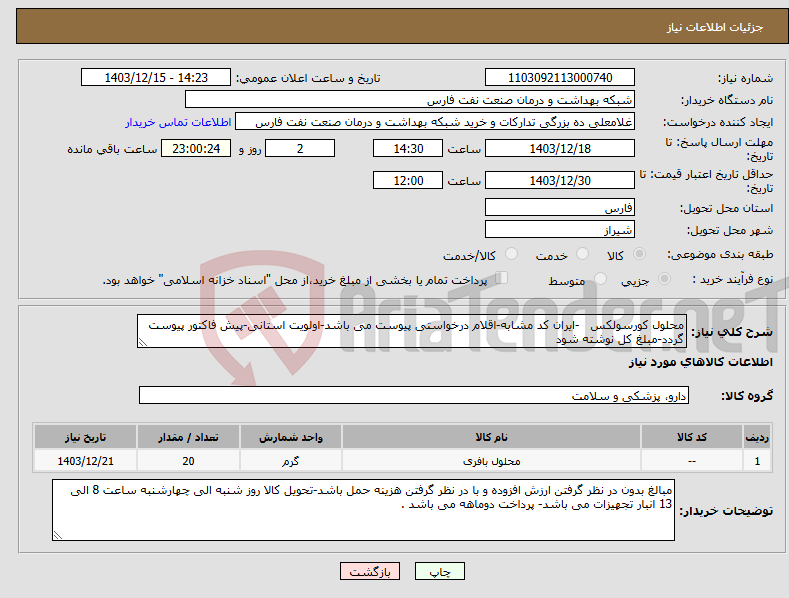This screenshot has width=789, height=598.
Task: Select the جزیی purchase type radio
Action: click(664, 278)
